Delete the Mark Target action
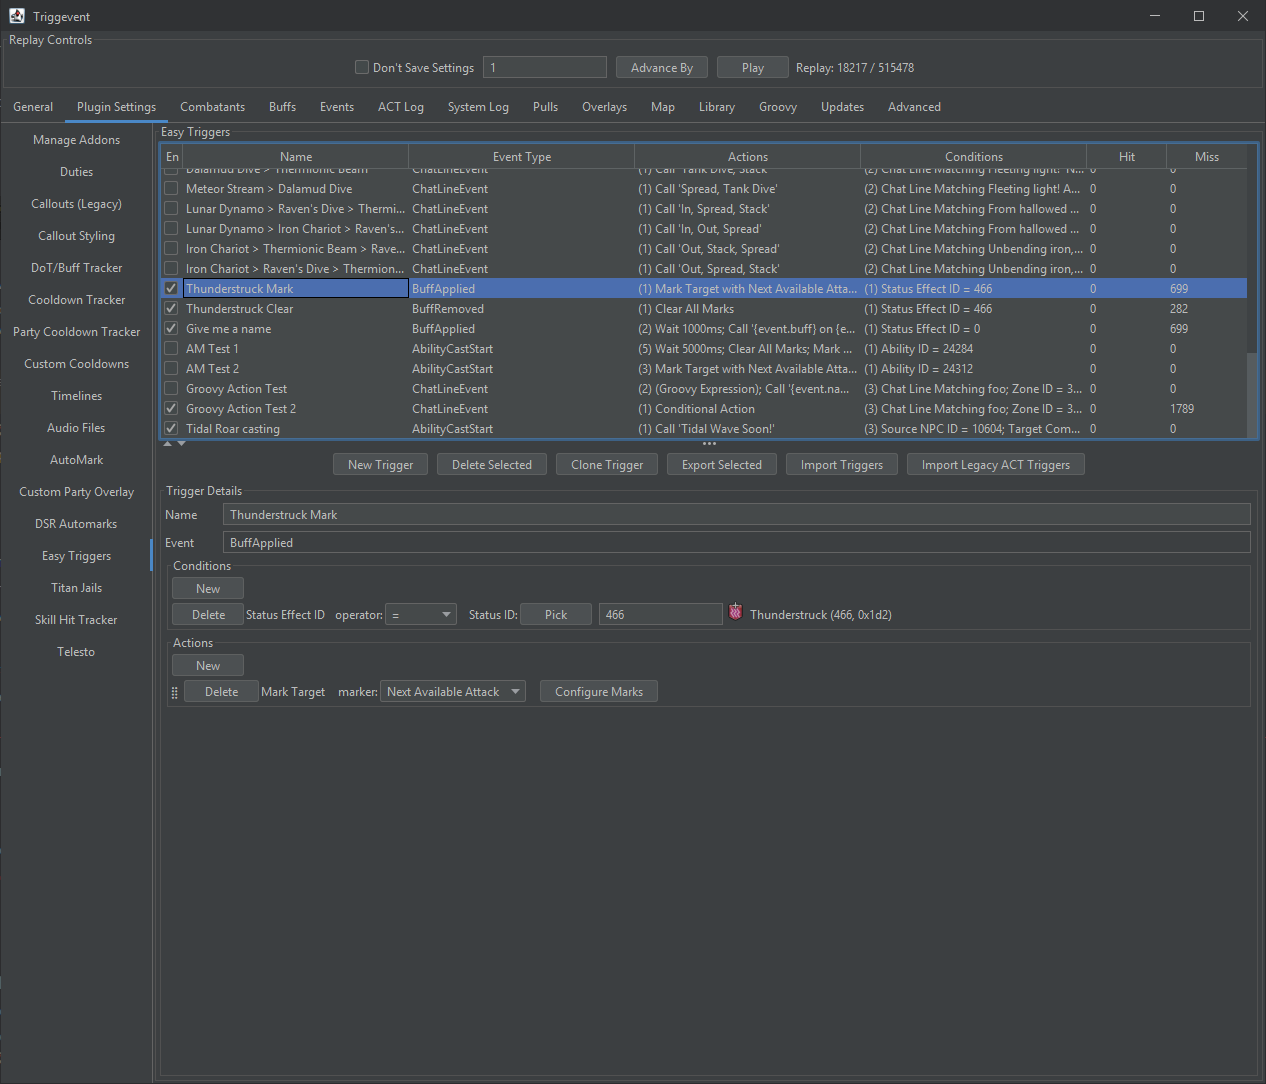Viewport: 1266px width, 1084px height. point(221,692)
